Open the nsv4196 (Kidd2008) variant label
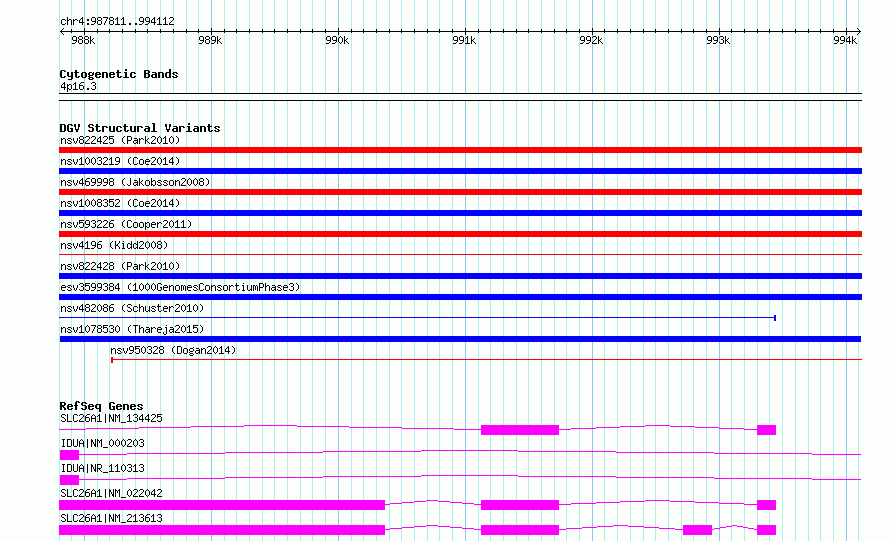This screenshot has height=541, width=890. pos(114,245)
